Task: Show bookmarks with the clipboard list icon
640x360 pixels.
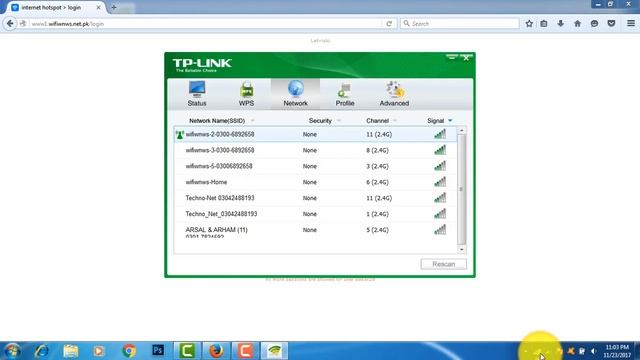Action: [x=544, y=24]
